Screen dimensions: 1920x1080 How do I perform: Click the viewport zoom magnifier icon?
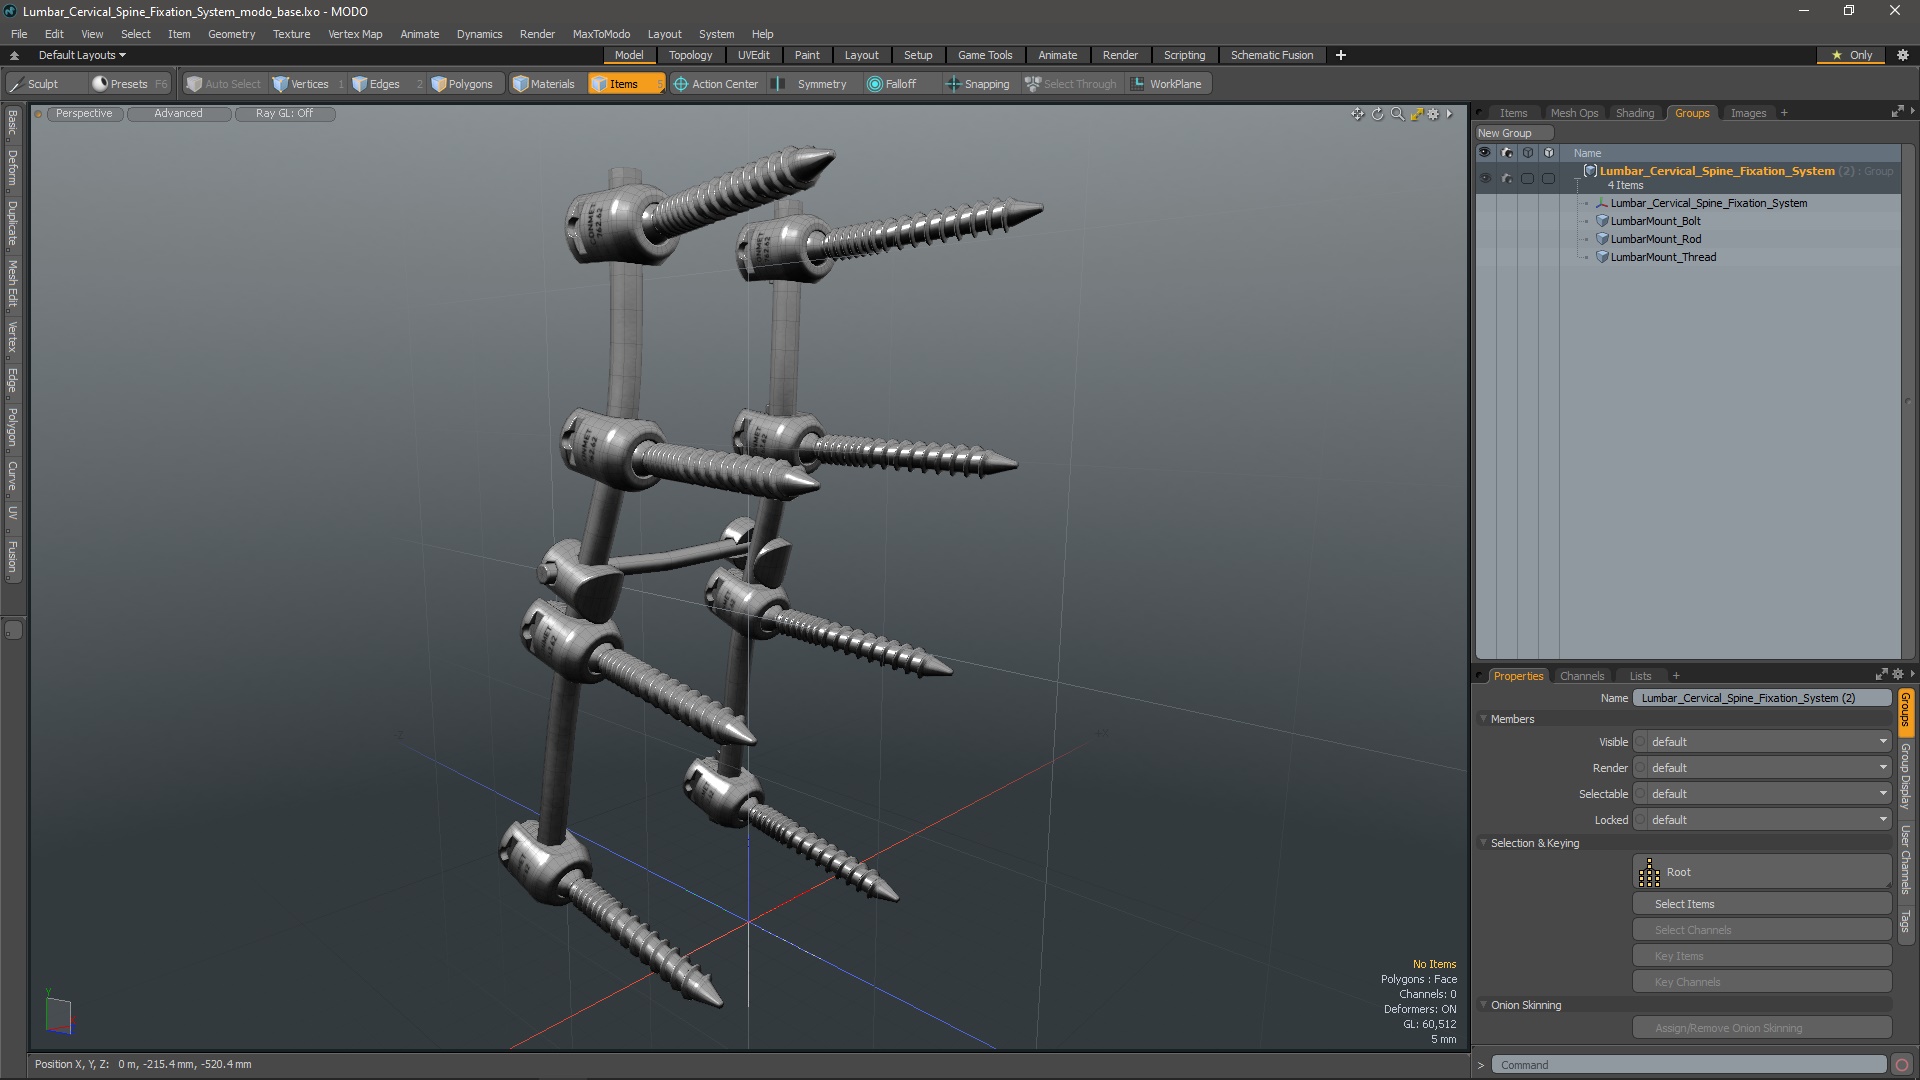1397,114
